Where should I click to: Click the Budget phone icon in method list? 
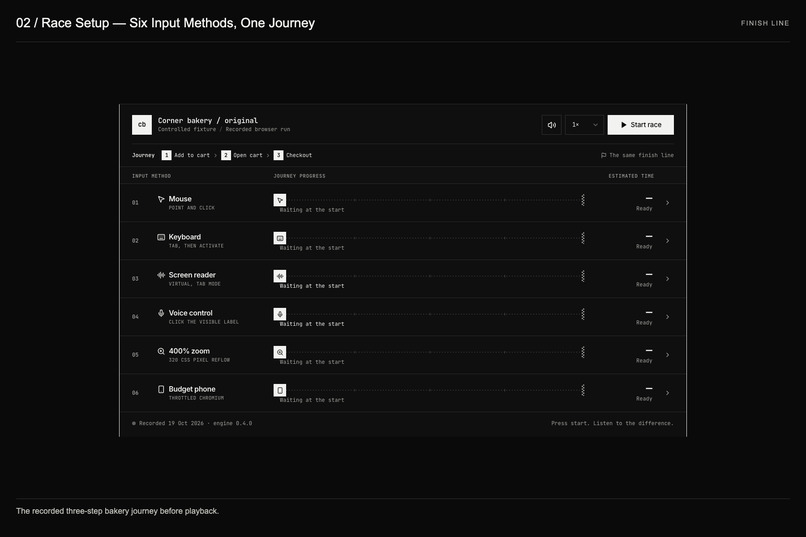click(161, 390)
